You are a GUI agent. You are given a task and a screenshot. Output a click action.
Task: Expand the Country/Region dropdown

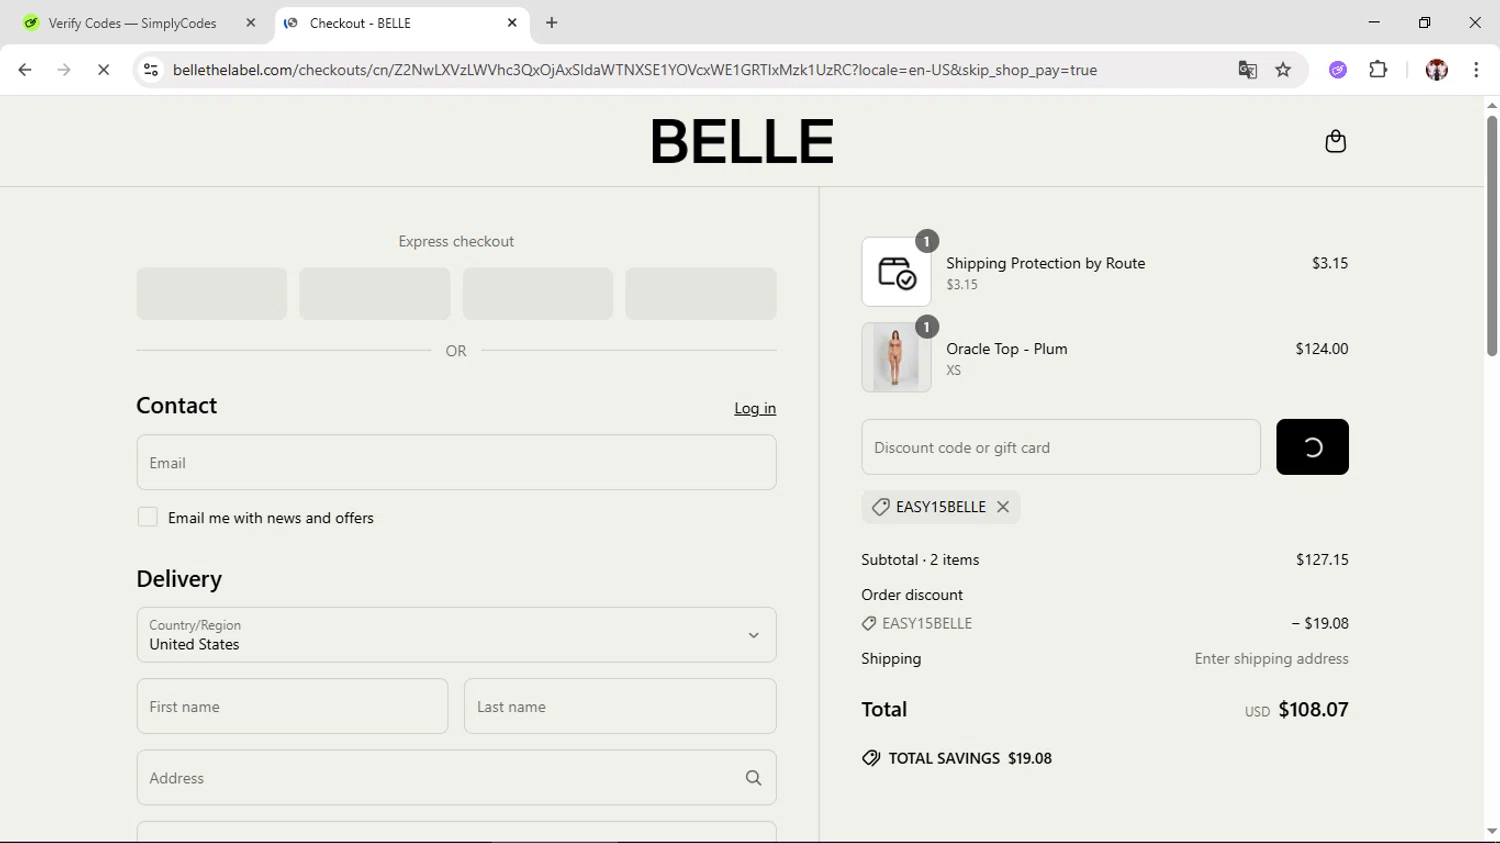456,635
